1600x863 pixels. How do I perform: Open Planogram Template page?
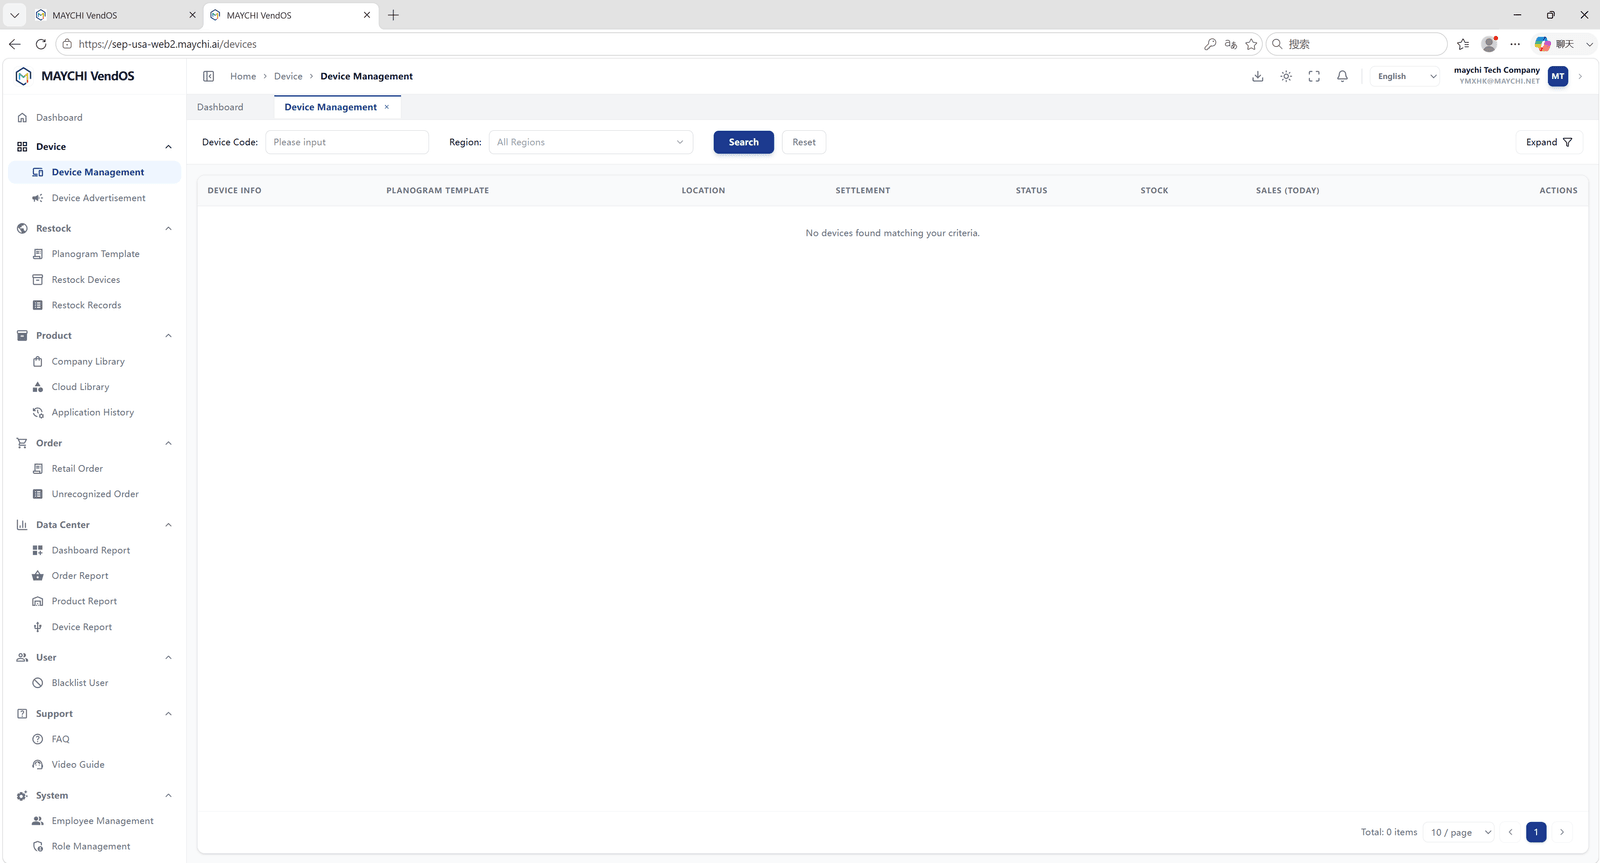point(94,254)
